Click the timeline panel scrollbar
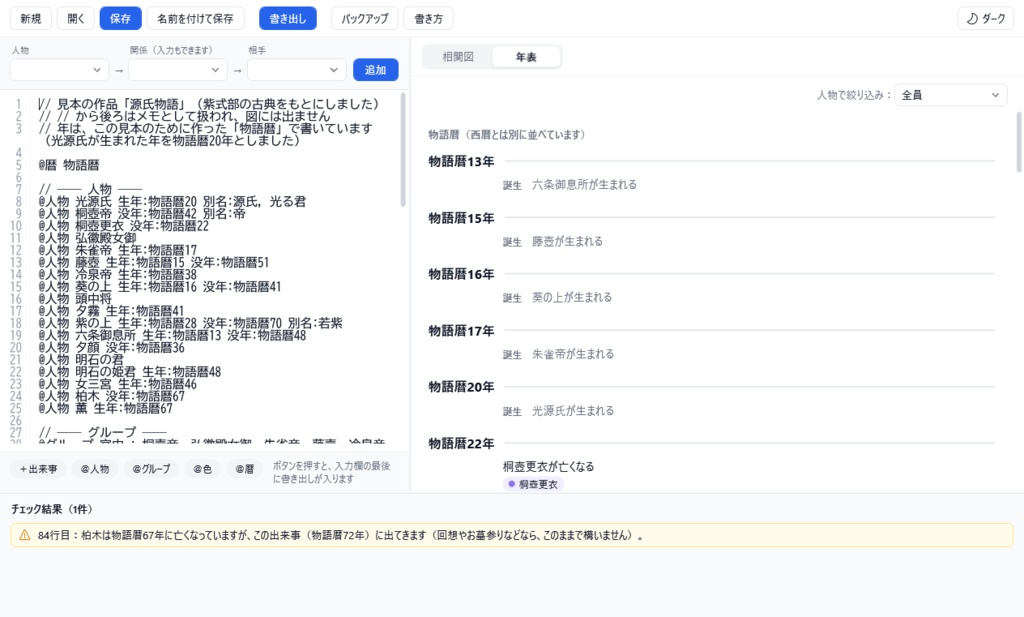Screen dimensions: 1024x617 pos(1019,142)
